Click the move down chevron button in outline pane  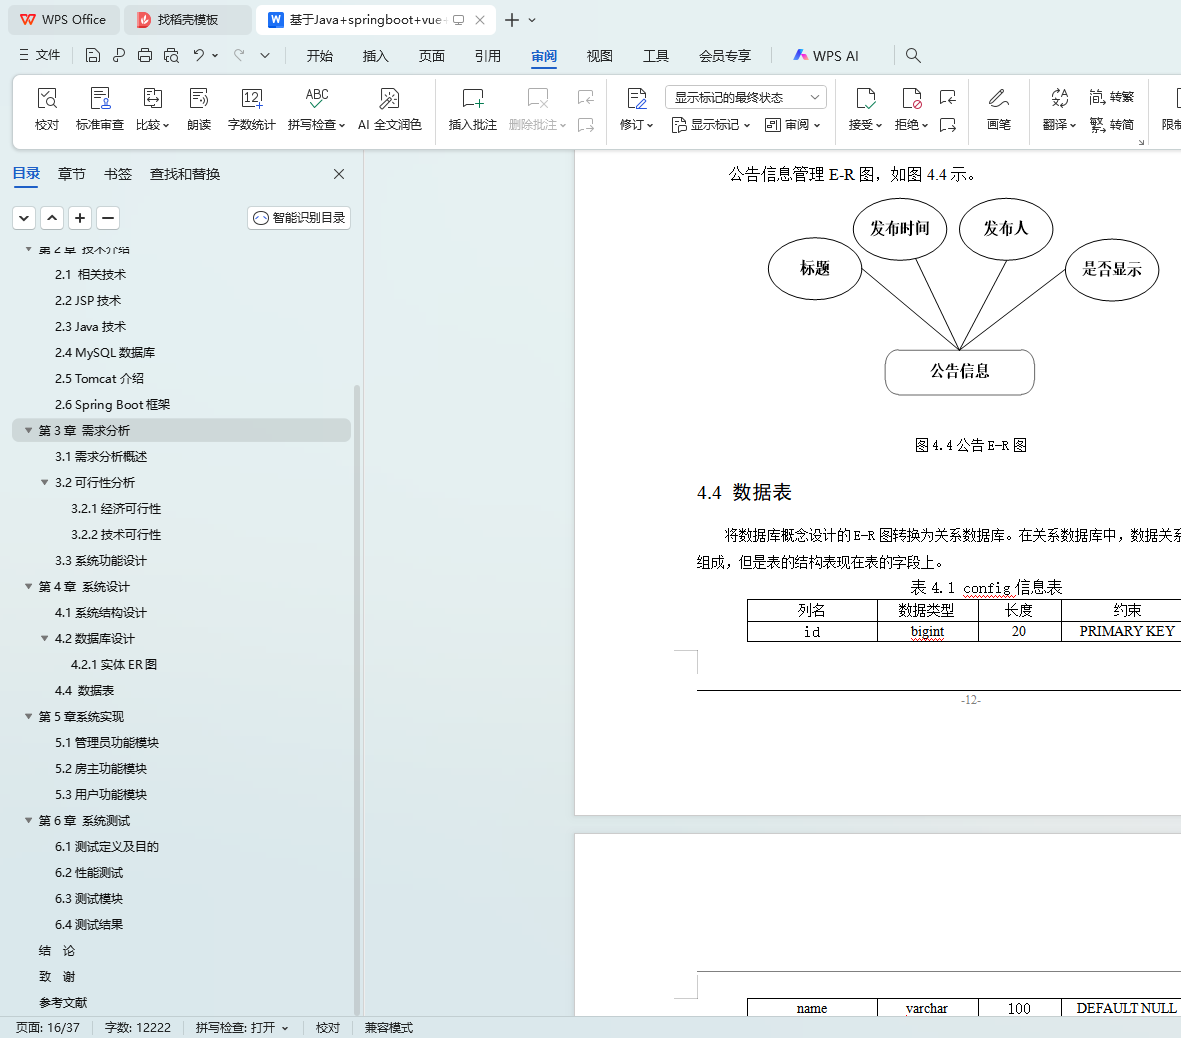tap(24, 218)
